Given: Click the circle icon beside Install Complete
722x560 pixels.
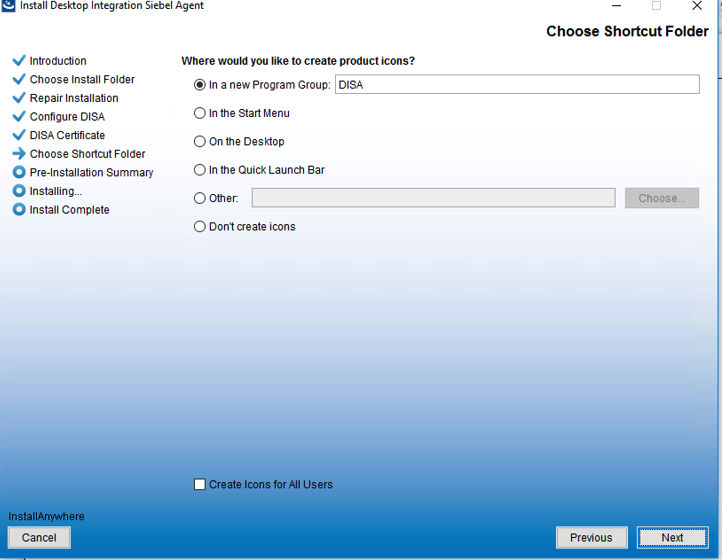Looking at the screenshot, I should coord(19,210).
